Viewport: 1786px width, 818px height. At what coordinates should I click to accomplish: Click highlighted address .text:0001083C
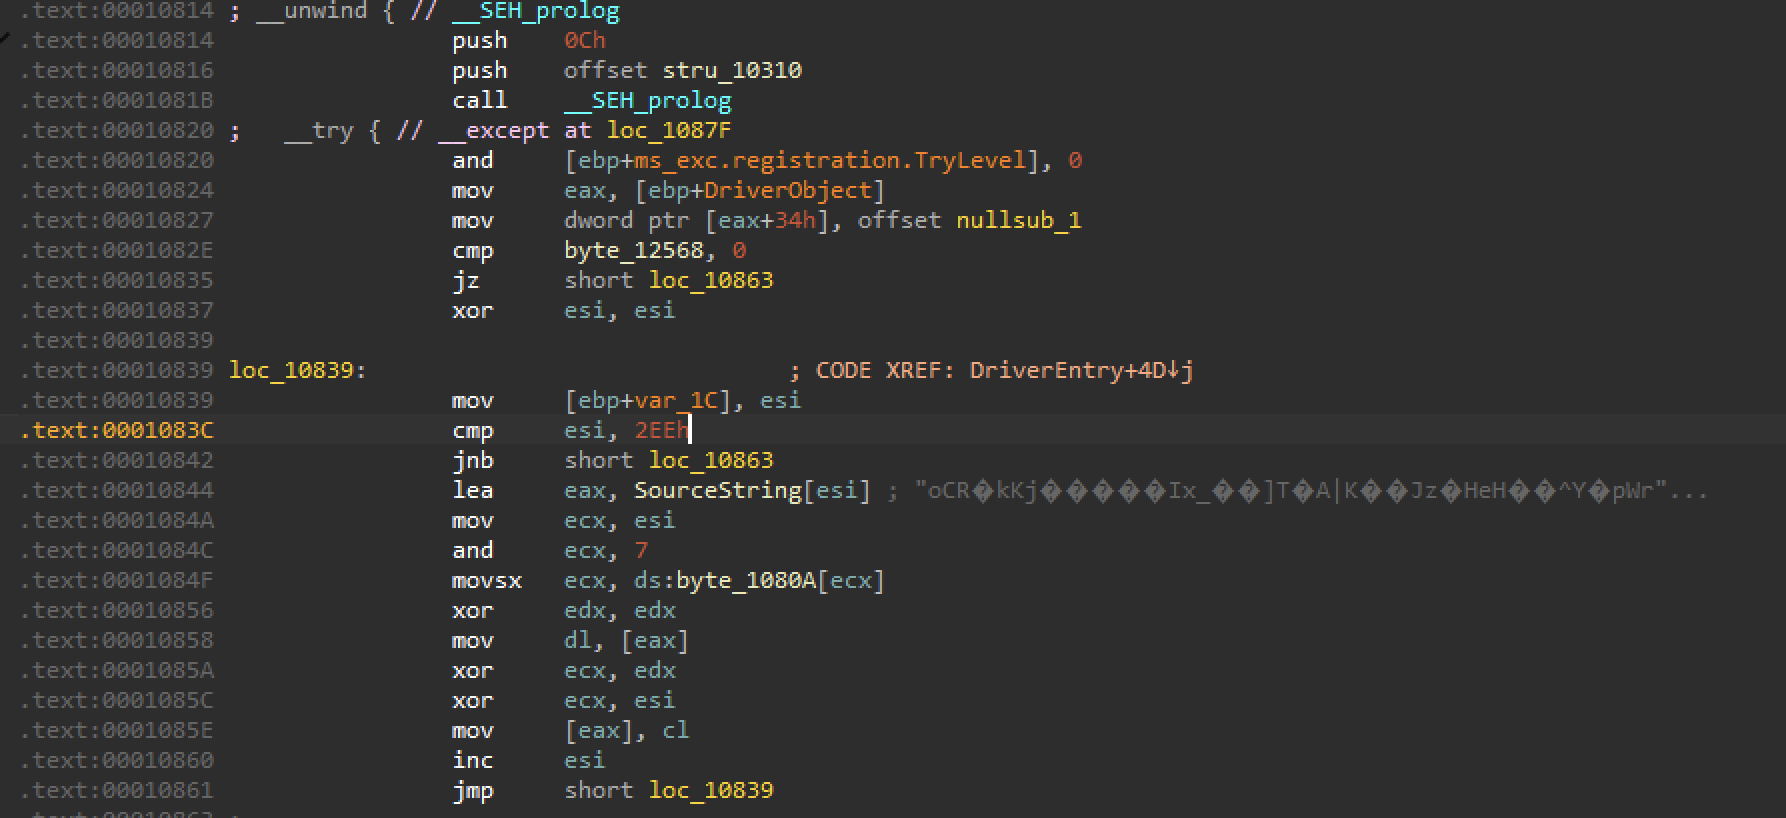click(x=117, y=430)
